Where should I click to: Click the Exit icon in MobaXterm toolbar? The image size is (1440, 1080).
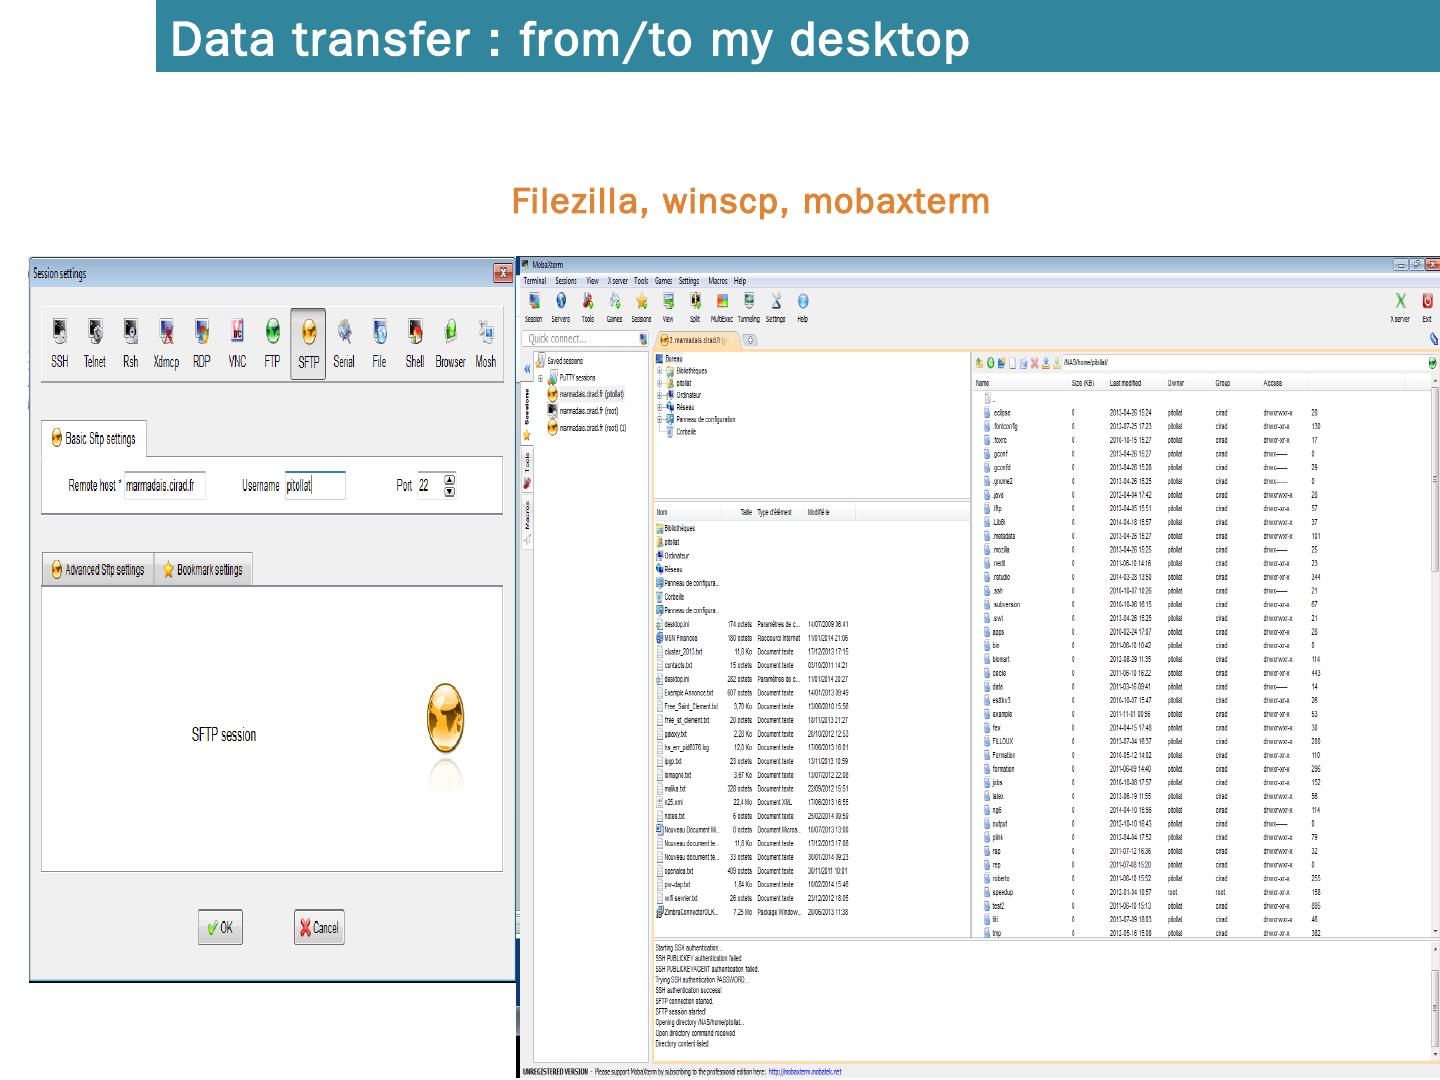coord(1427,307)
